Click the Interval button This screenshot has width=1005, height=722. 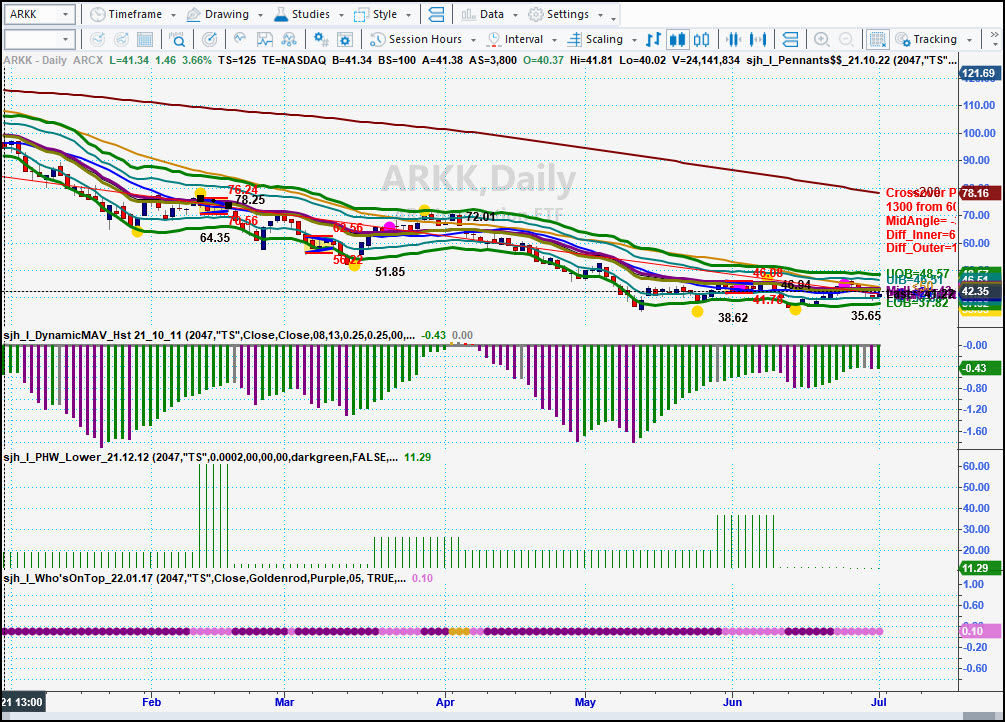click(522, 40)
